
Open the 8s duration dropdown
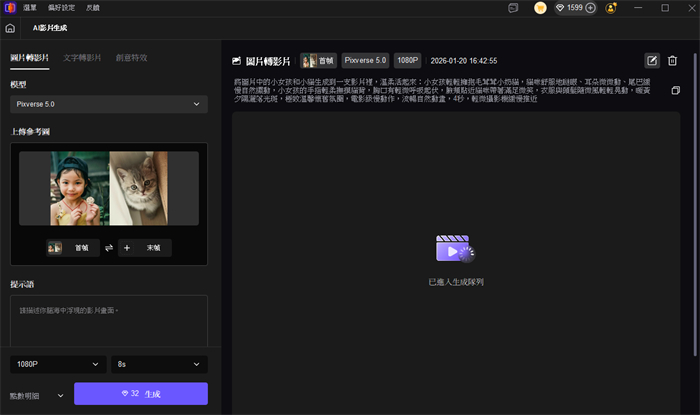click(159, 364)
